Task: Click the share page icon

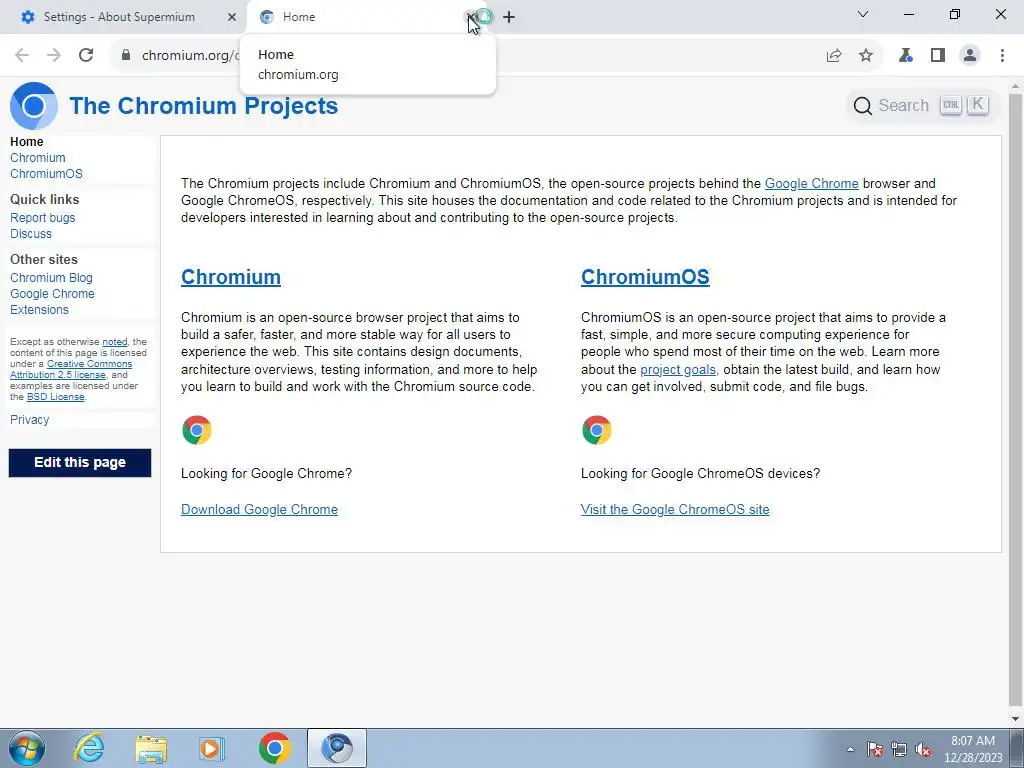Action: tap(834, 56)
